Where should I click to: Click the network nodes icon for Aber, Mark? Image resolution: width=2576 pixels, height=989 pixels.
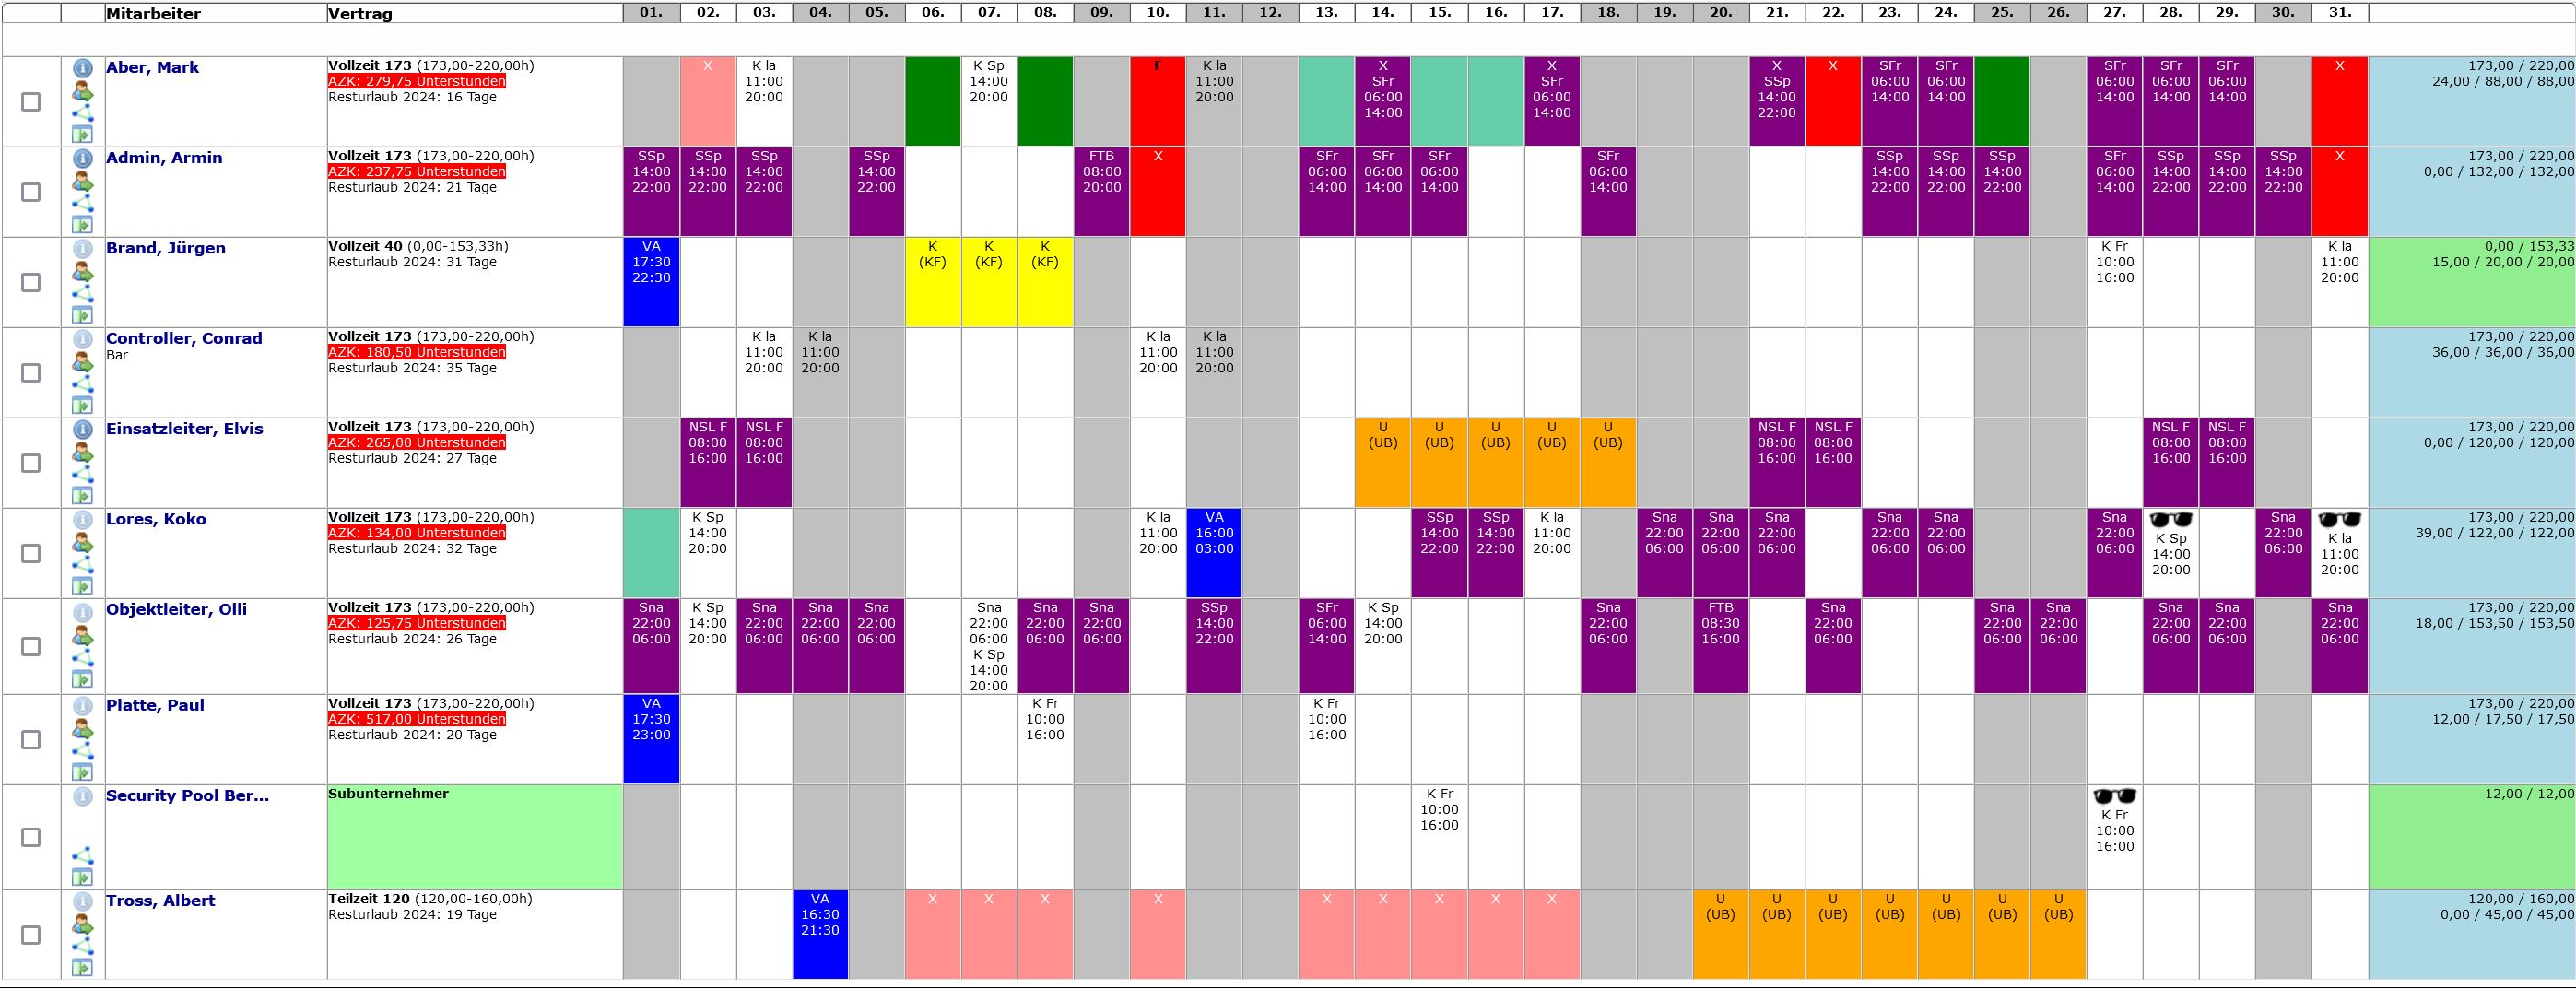[83, 113]
